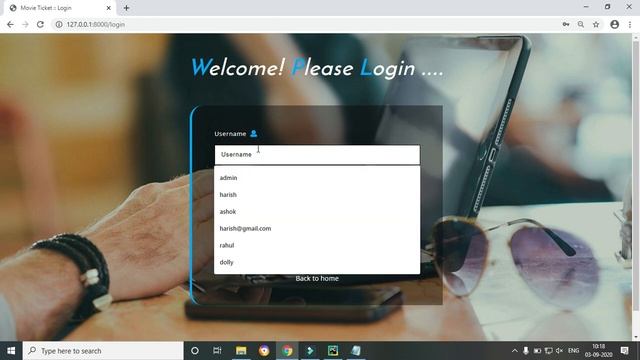Open the notepad-like app on taskbar
640x360 pixels.
tap(356, 351)
